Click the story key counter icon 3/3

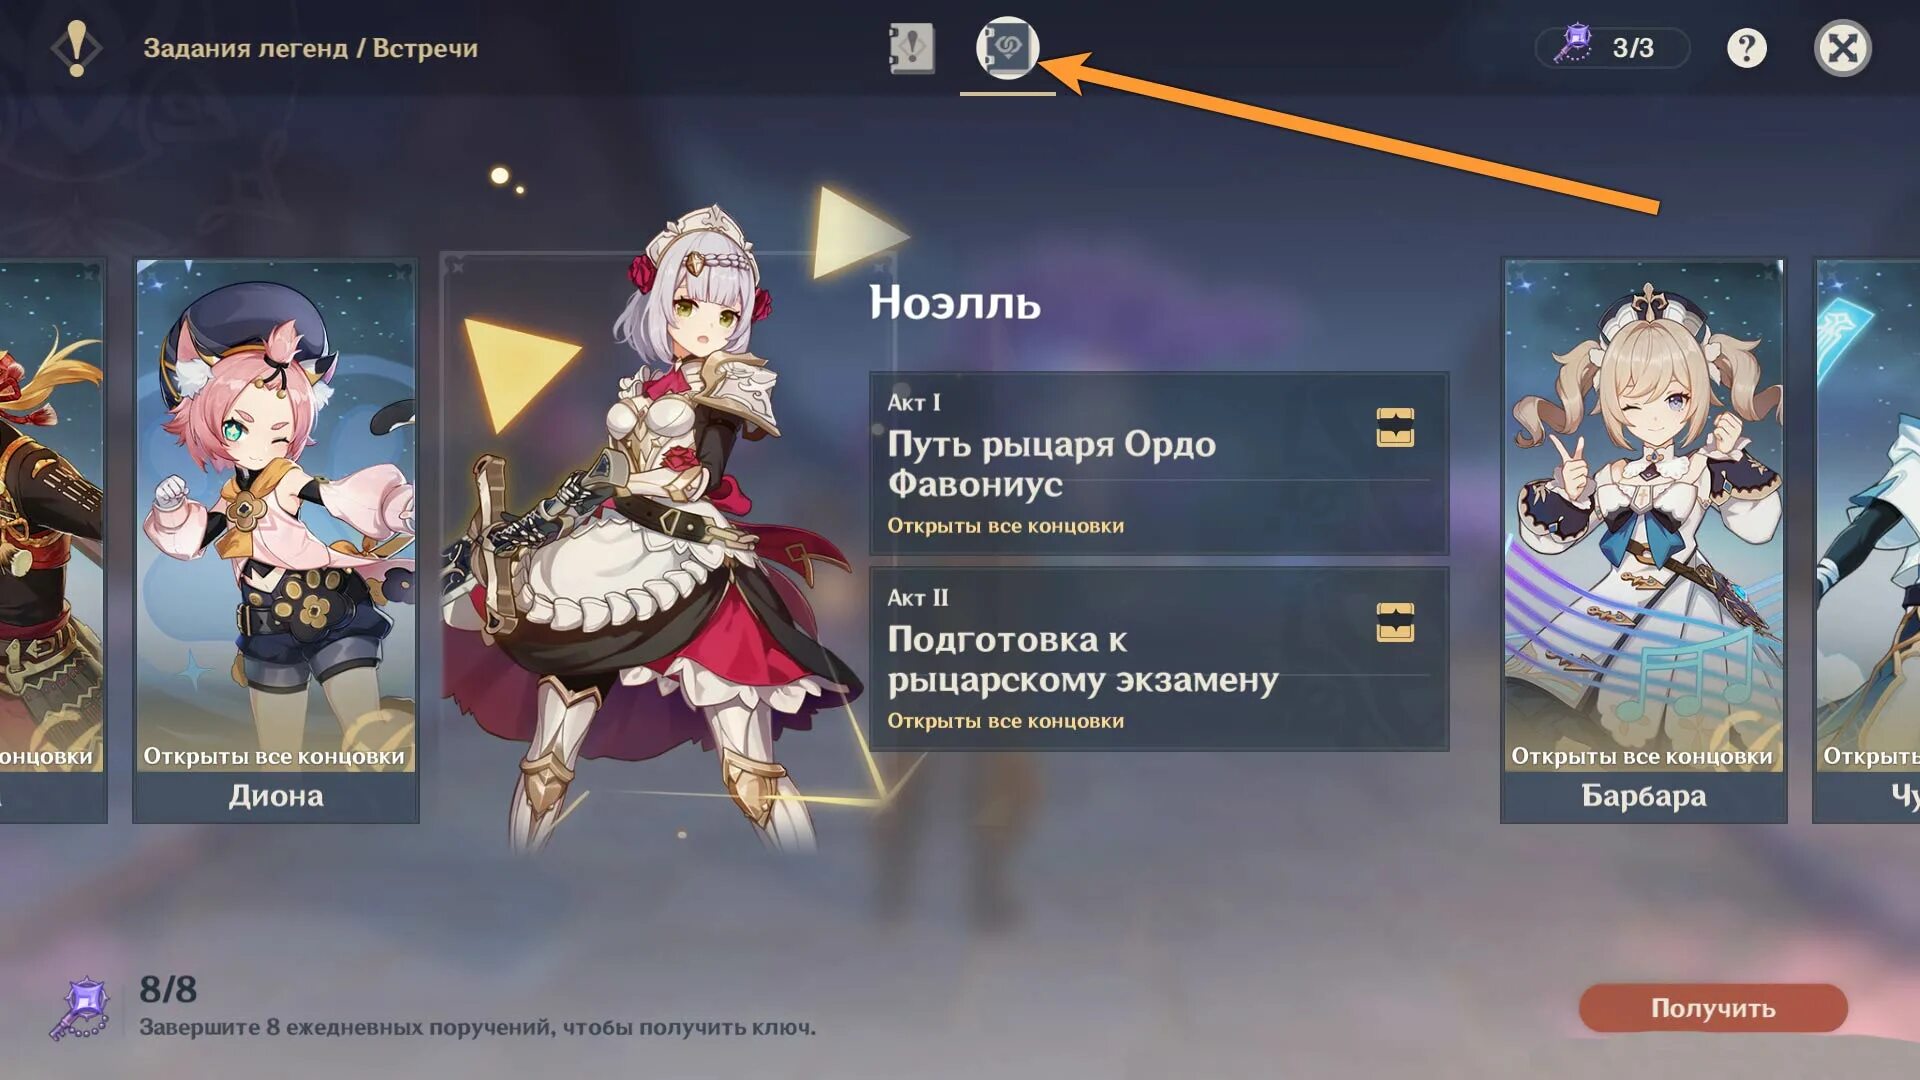pos(1612,47)
